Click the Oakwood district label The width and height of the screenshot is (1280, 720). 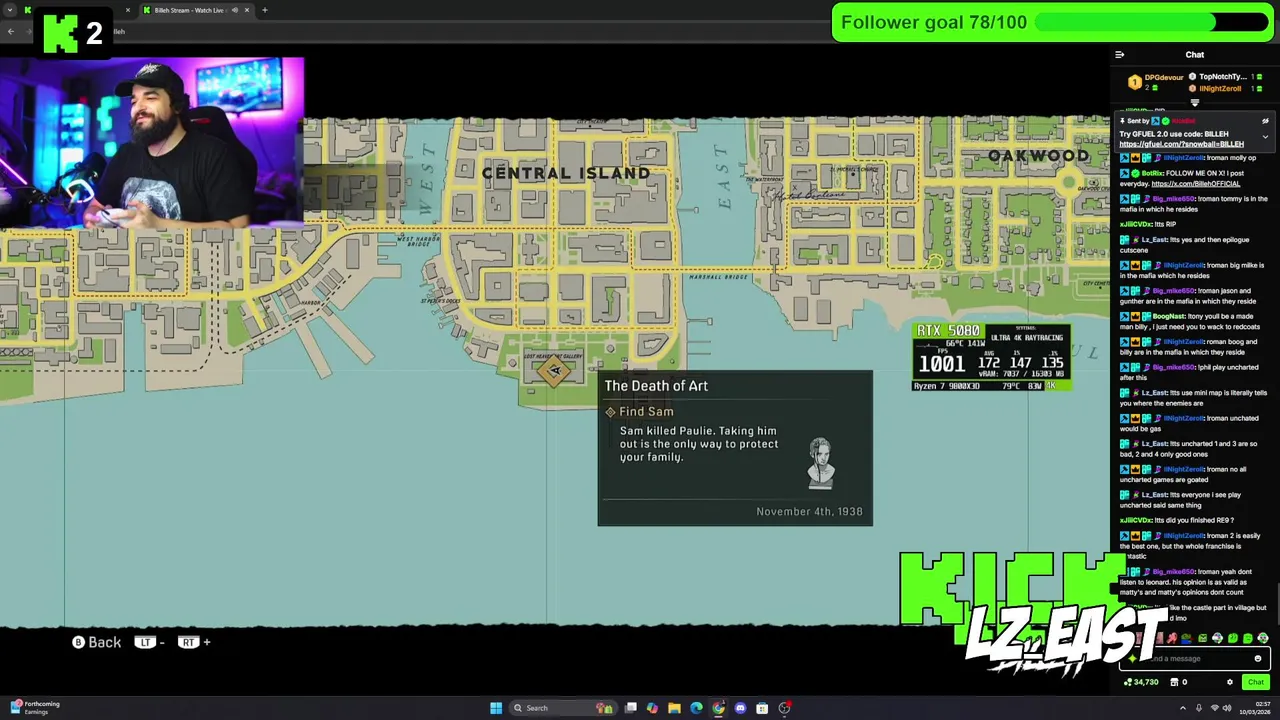pos(1038,155)
